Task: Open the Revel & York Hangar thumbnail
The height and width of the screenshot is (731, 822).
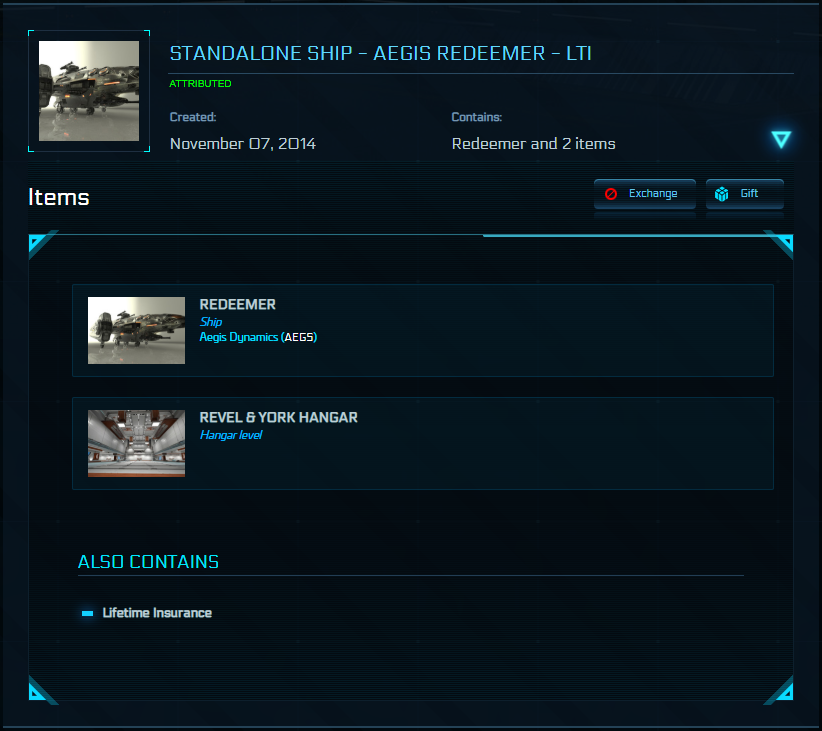Action: (136, 443)
